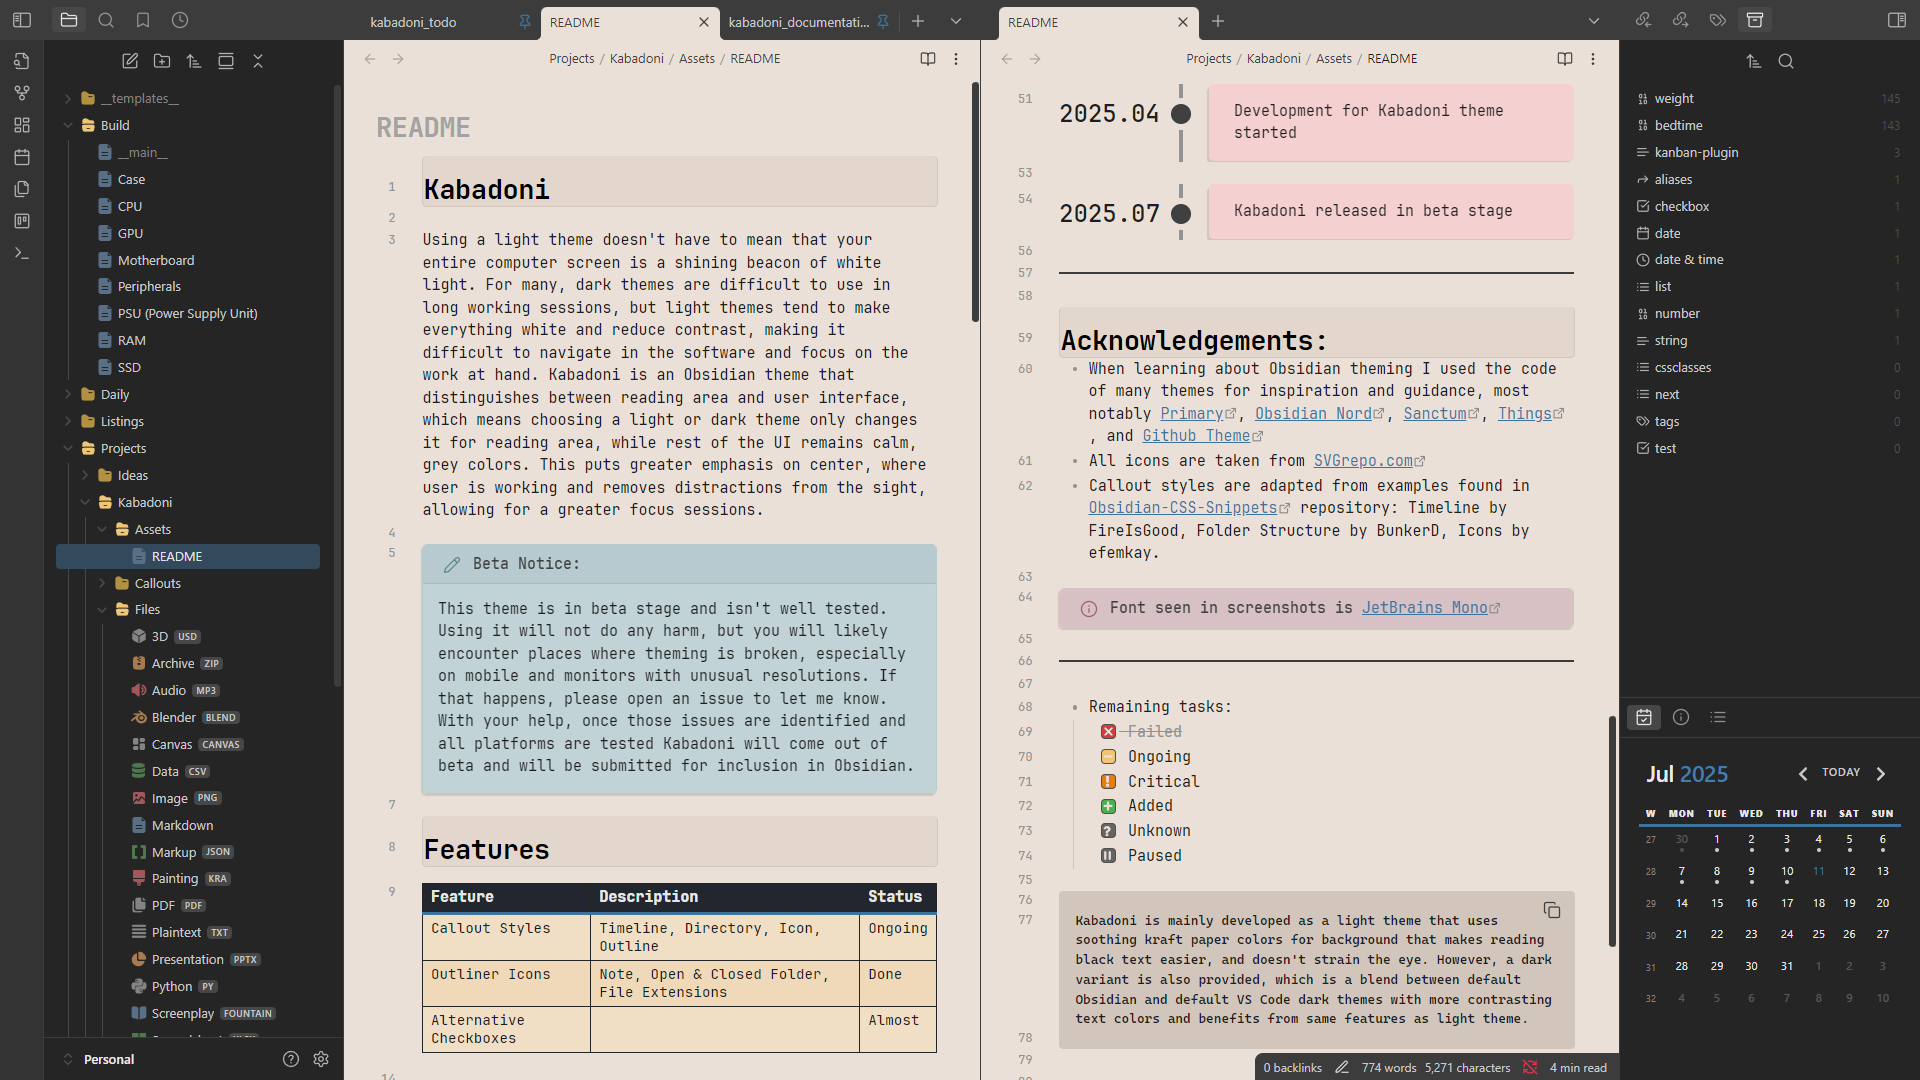Click the new note icon
Viewport: 1920px width, 1080px height.
(x=130, y=61)
